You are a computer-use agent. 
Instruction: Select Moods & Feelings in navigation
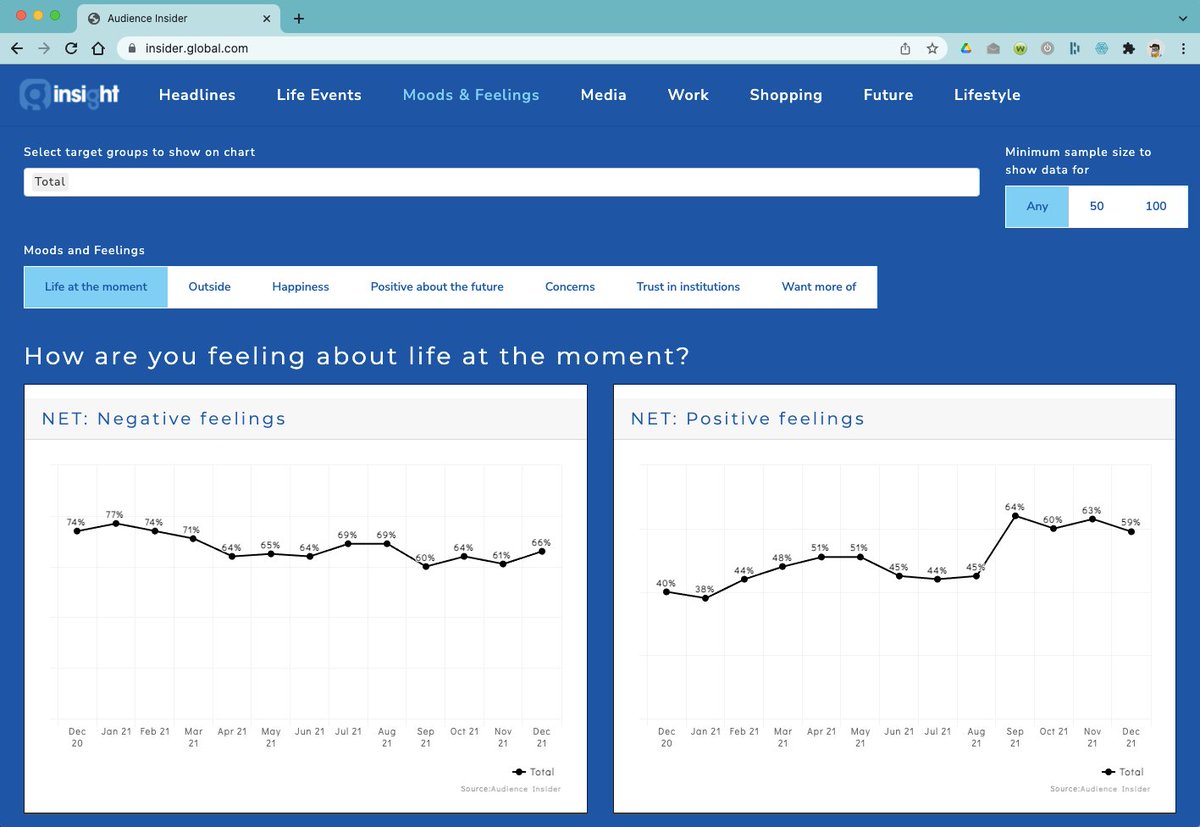[x=471, y=95]
